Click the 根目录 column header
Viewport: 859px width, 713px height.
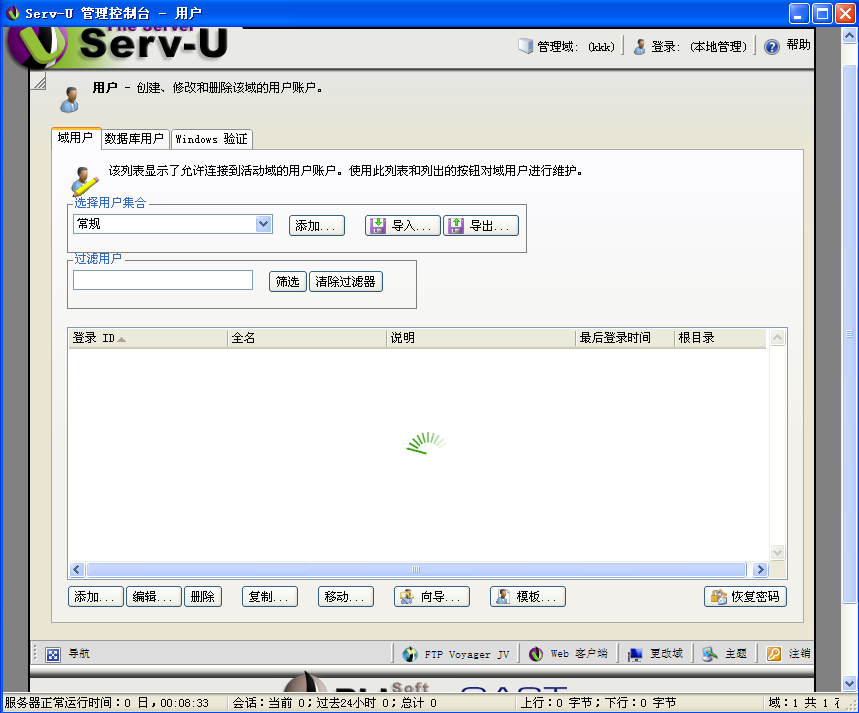pyautogui.click(x=720, y=338)
